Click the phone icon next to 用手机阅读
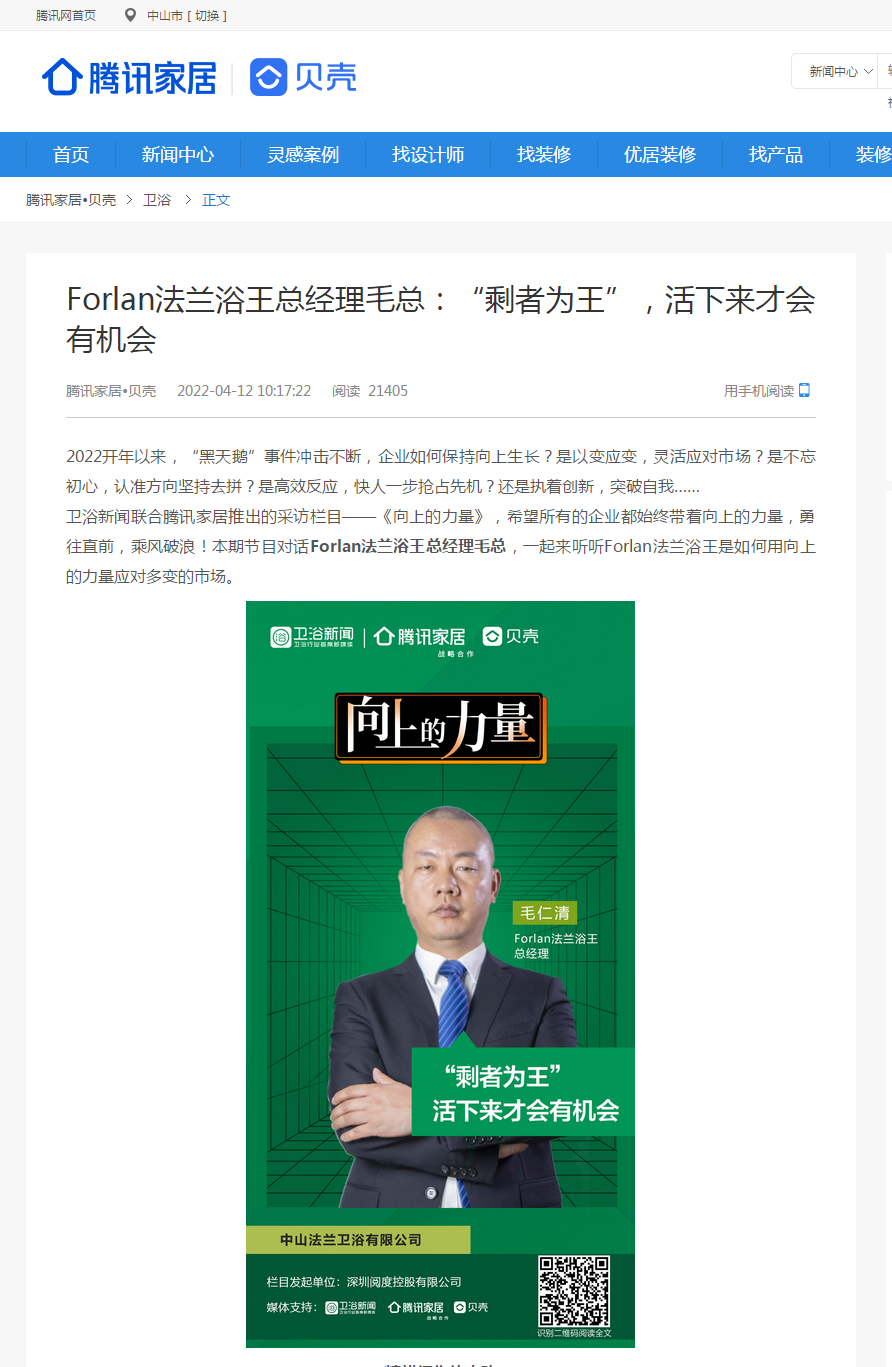Viewport: 892px width, 1367px height. pyautogui.click(x=804, y=390)
